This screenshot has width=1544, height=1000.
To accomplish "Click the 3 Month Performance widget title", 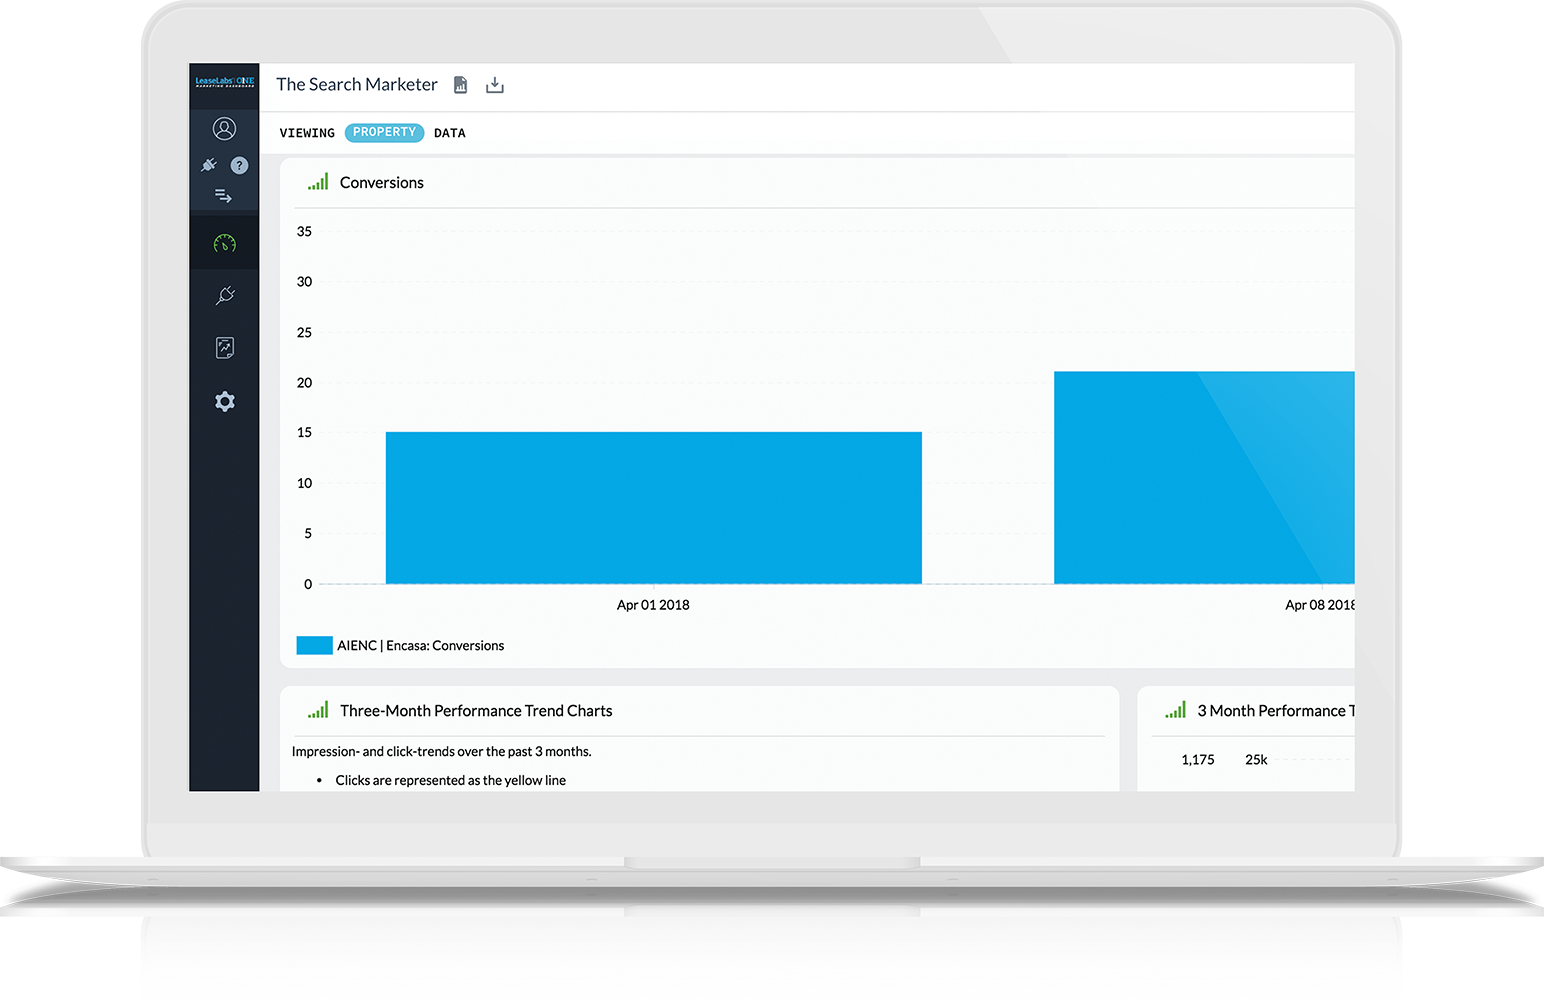I will coord(1275,711).
